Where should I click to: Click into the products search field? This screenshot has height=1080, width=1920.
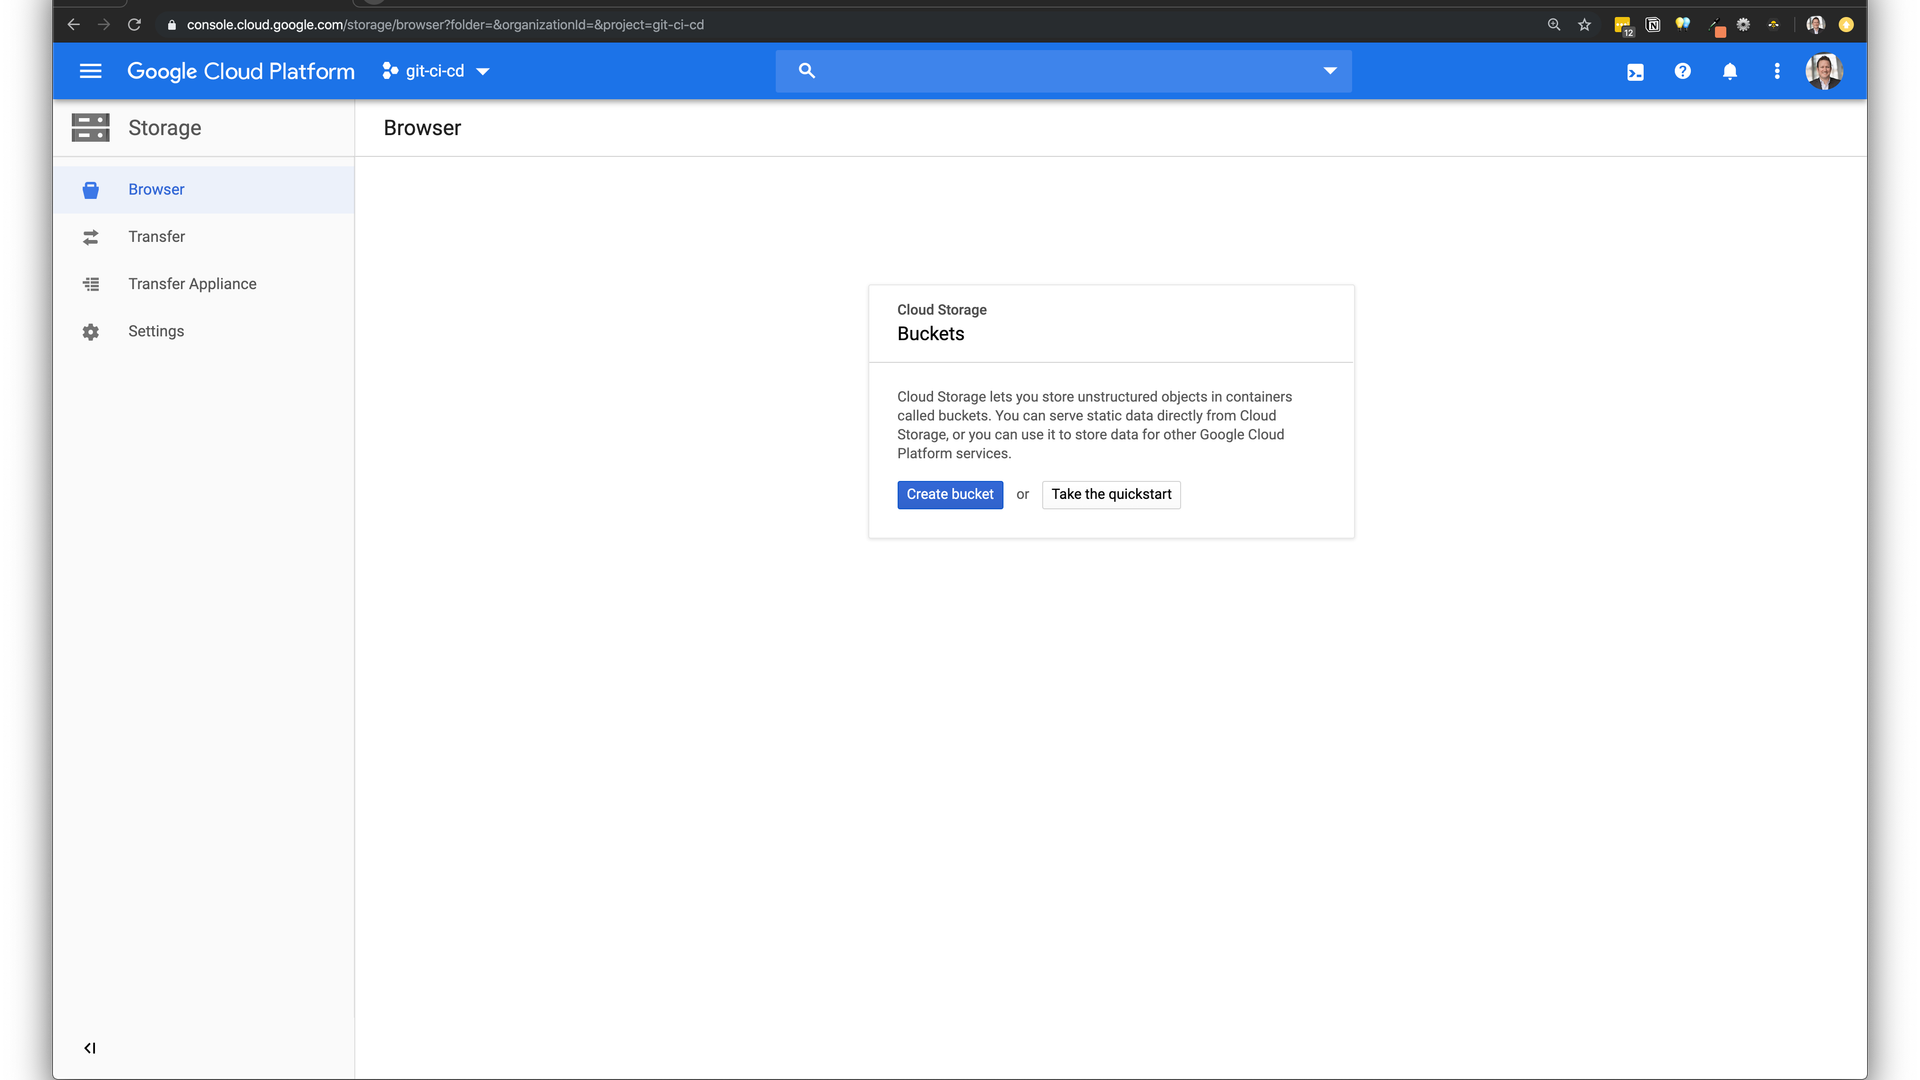point(1060,71)
